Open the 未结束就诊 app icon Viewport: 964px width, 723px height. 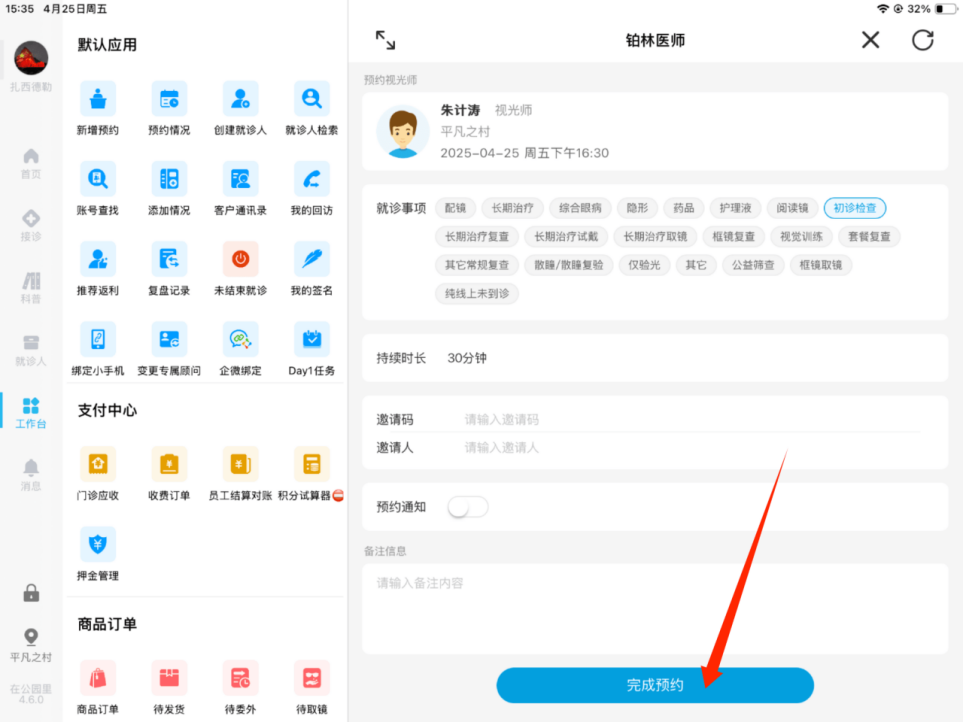click(240, 259)
